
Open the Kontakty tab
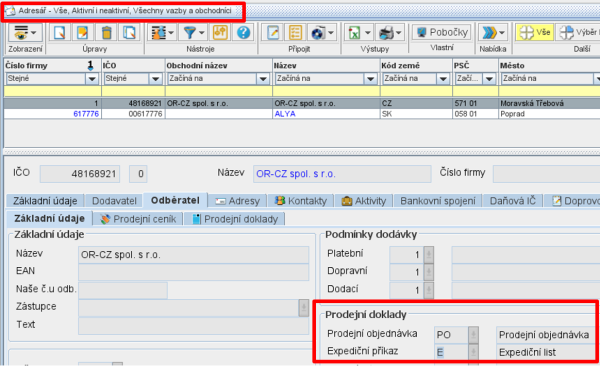[301, 201]
